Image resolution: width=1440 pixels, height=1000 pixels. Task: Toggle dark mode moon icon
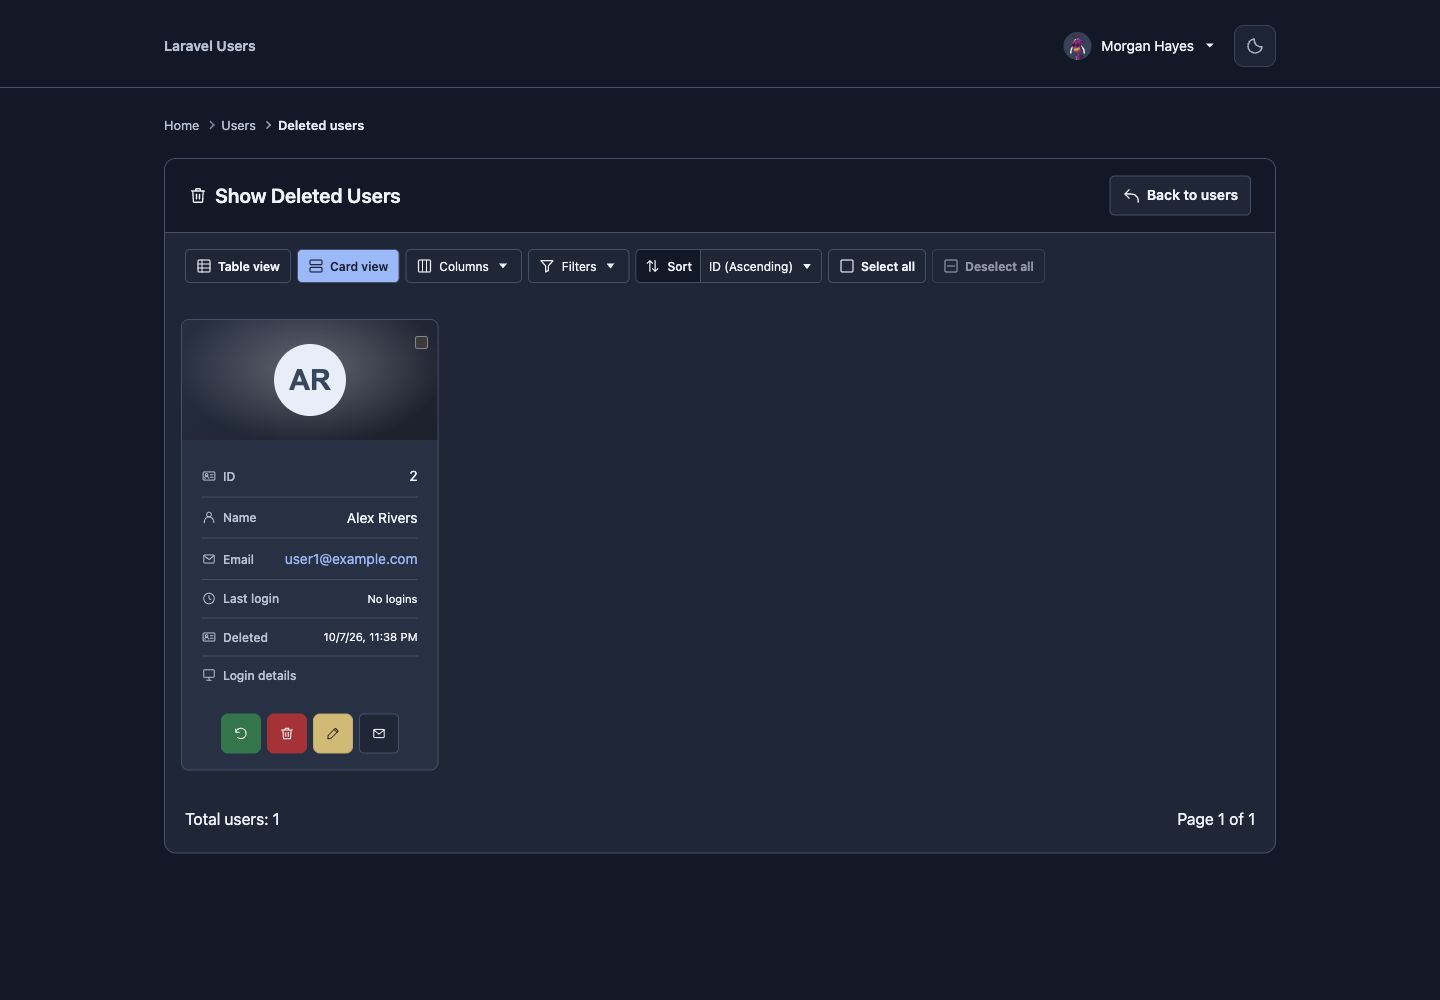[x=1255, y=46]
